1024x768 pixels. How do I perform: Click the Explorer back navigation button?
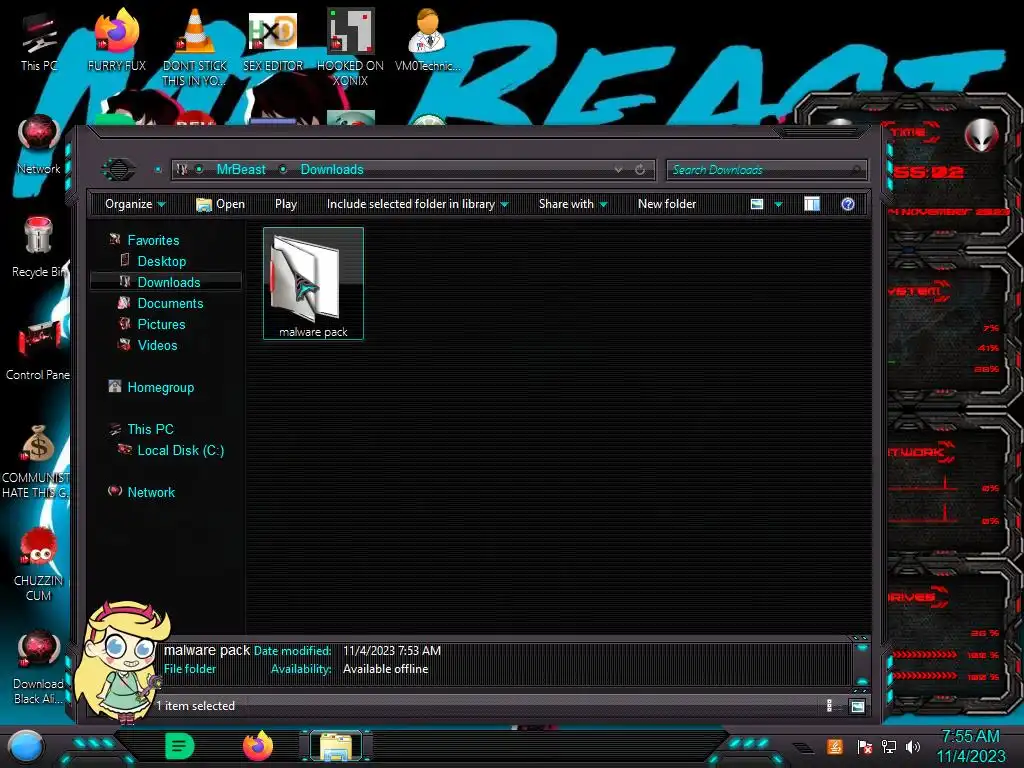click(x=118, y=170)
